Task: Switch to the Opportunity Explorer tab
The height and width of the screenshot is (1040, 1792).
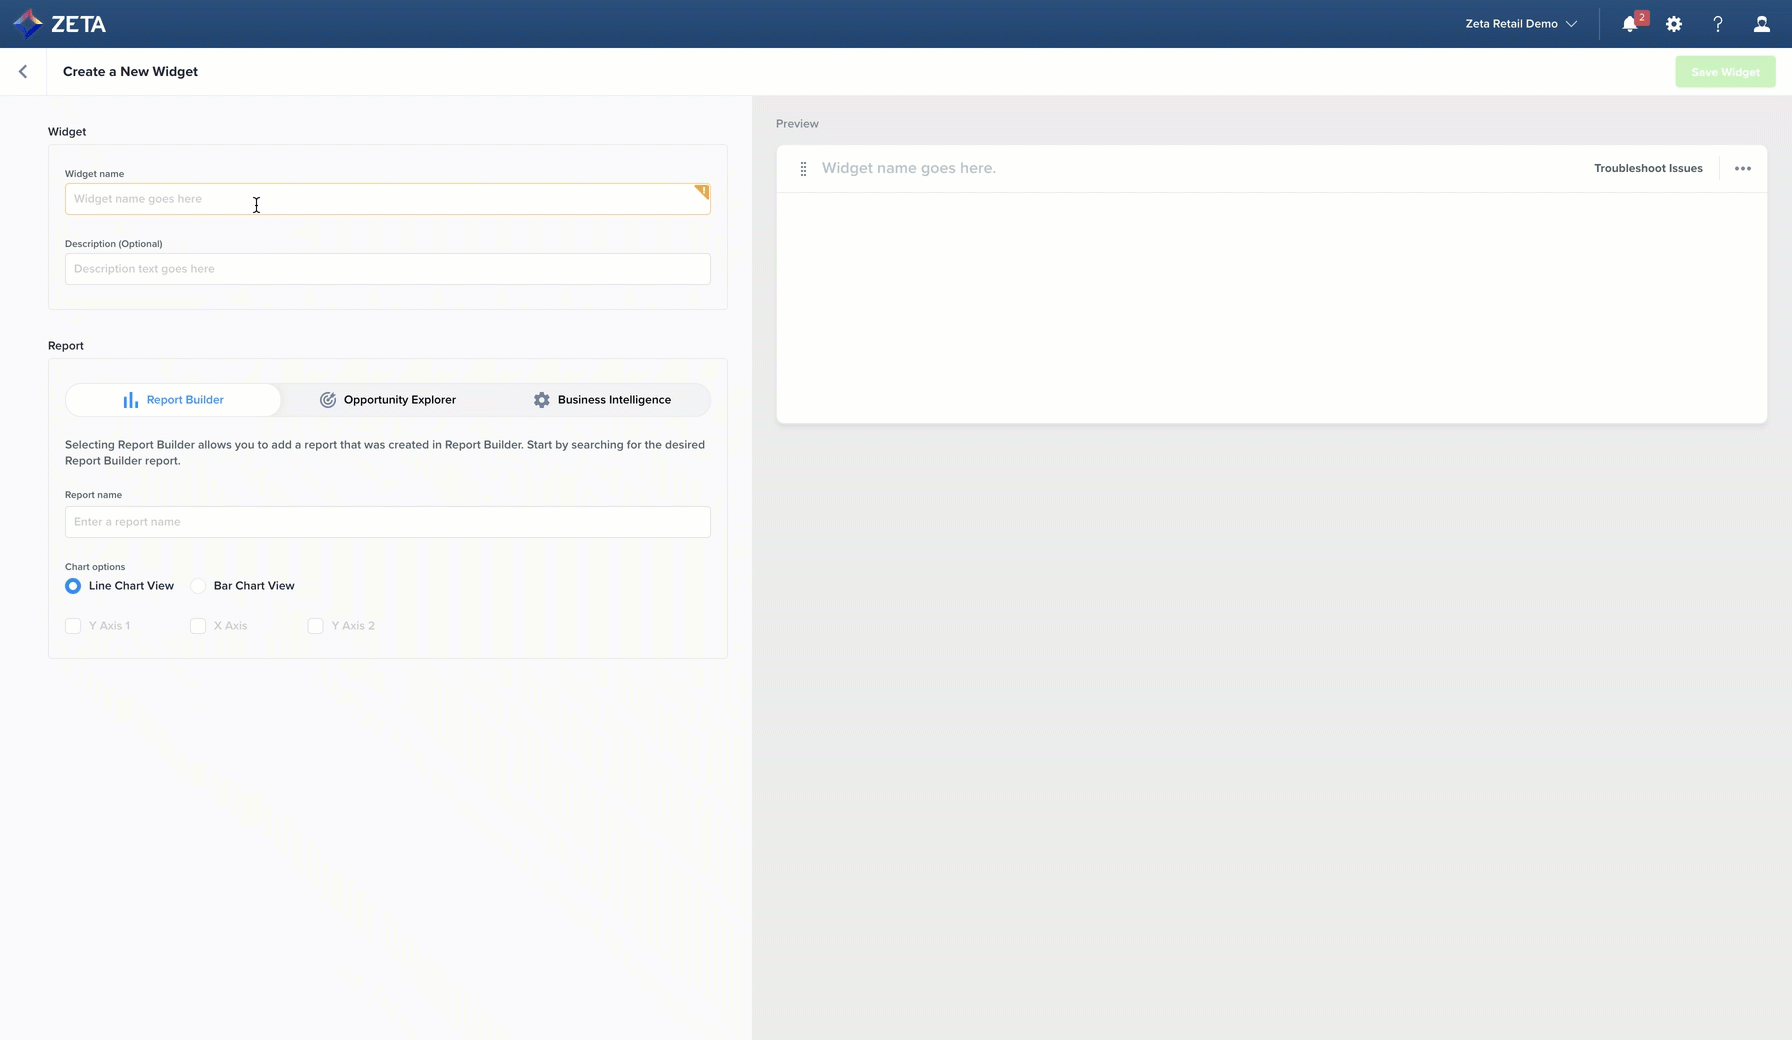Action: click(x=388, y=400)
